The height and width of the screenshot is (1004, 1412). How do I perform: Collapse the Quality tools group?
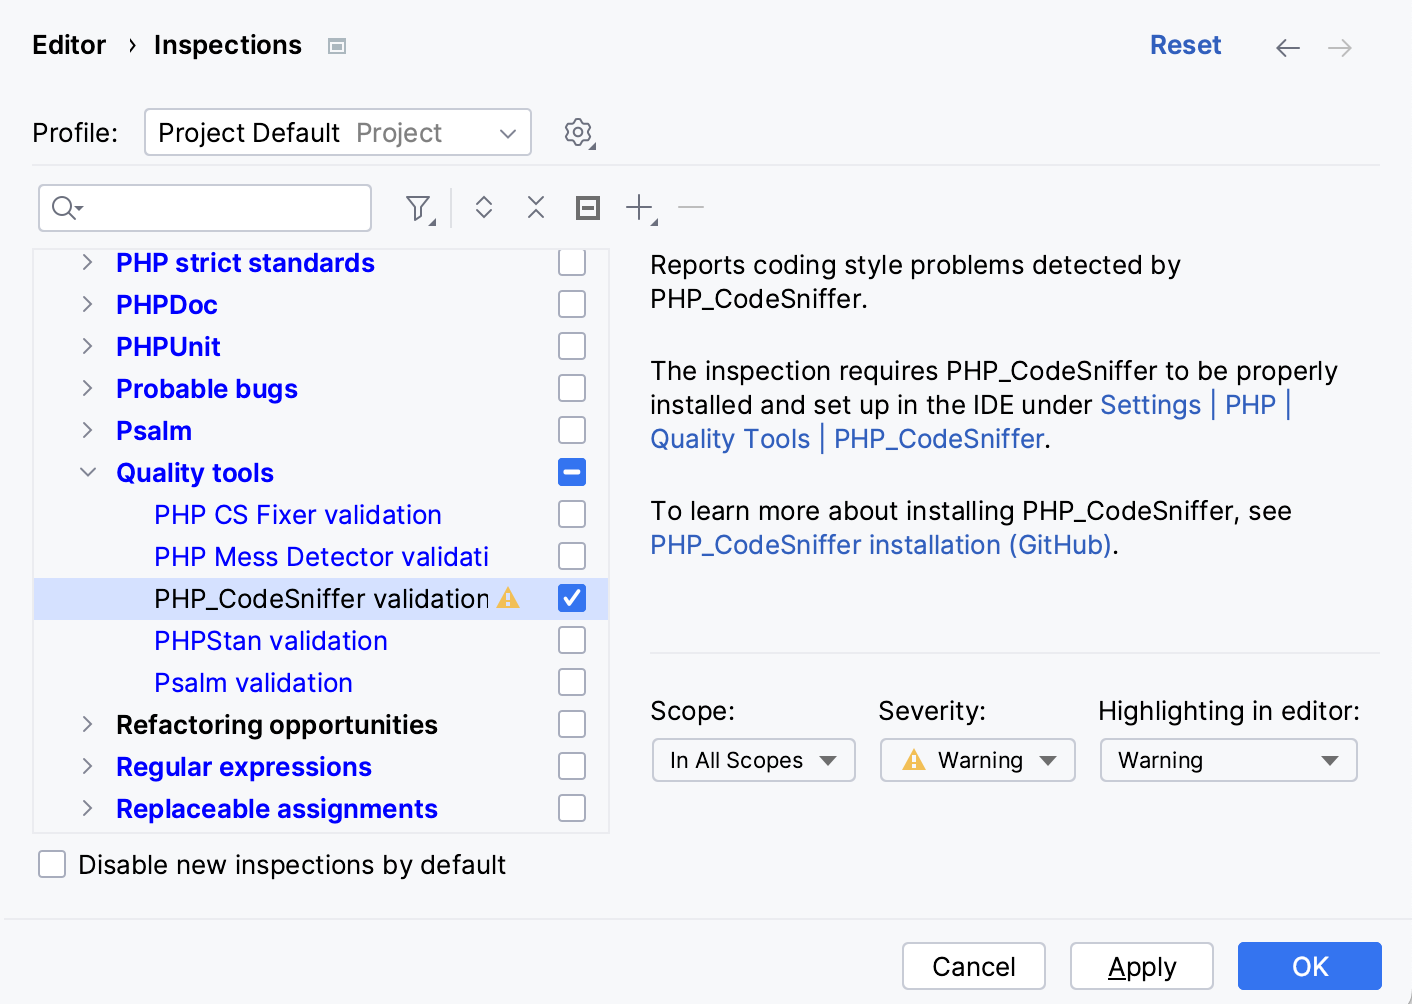(x=87, y=472)
